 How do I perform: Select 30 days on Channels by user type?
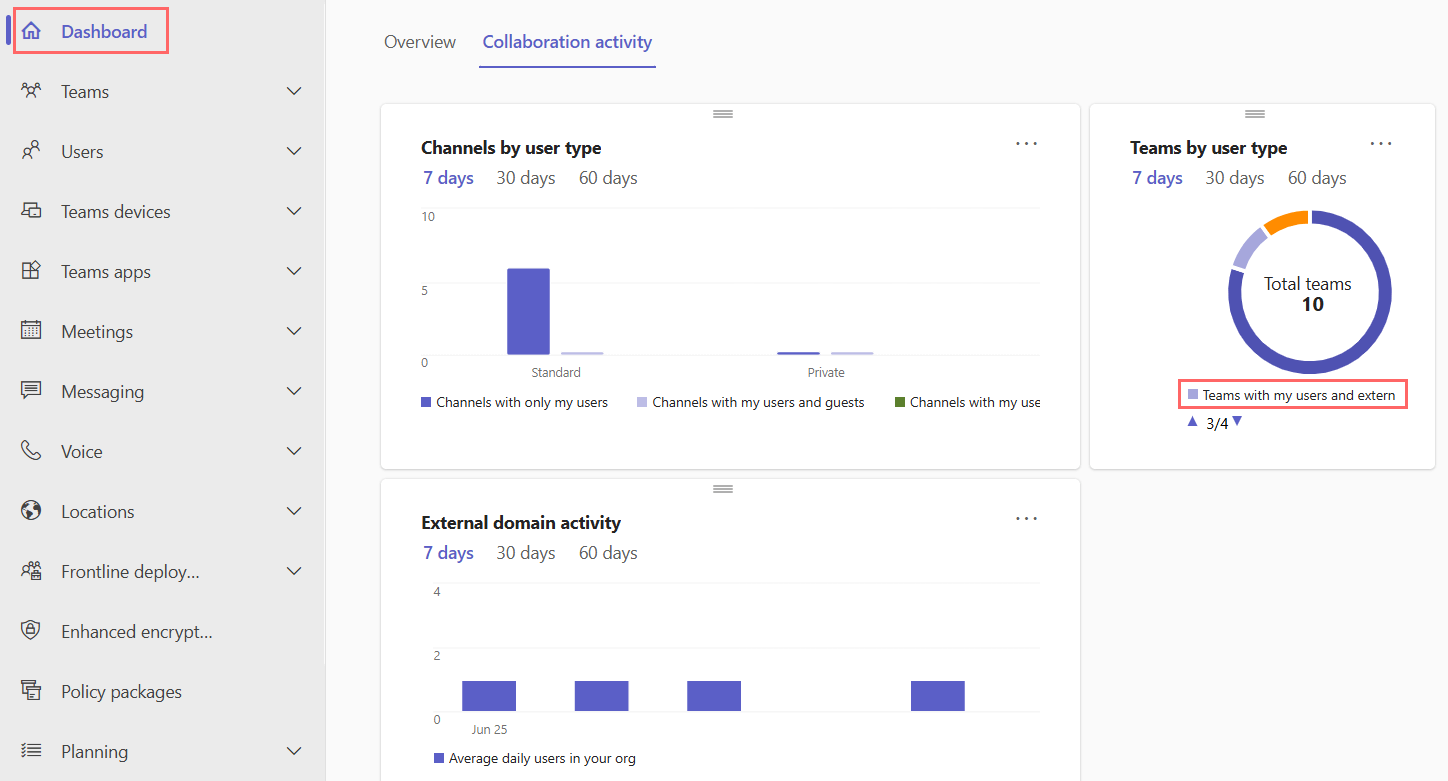[x=526, y=177]
